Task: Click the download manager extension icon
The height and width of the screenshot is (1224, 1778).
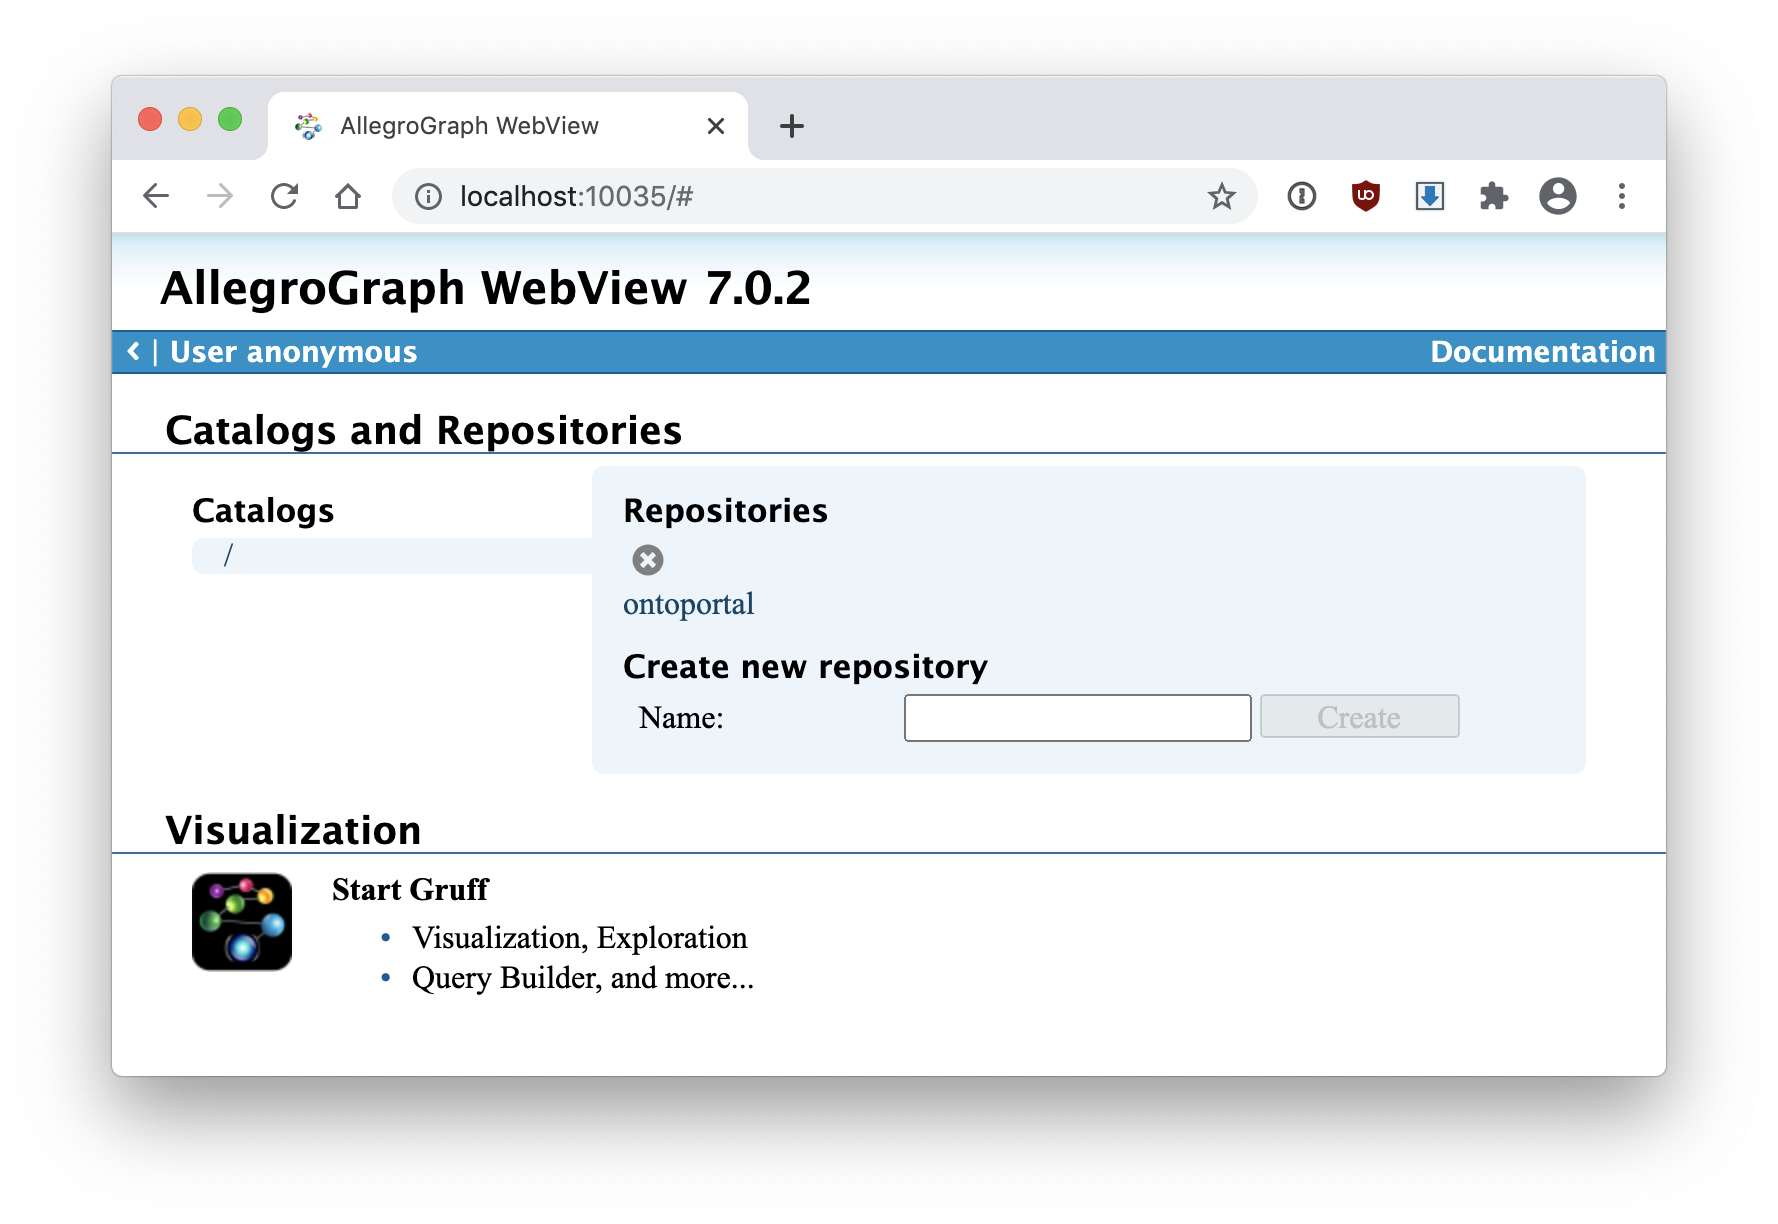Action: 1429,196
